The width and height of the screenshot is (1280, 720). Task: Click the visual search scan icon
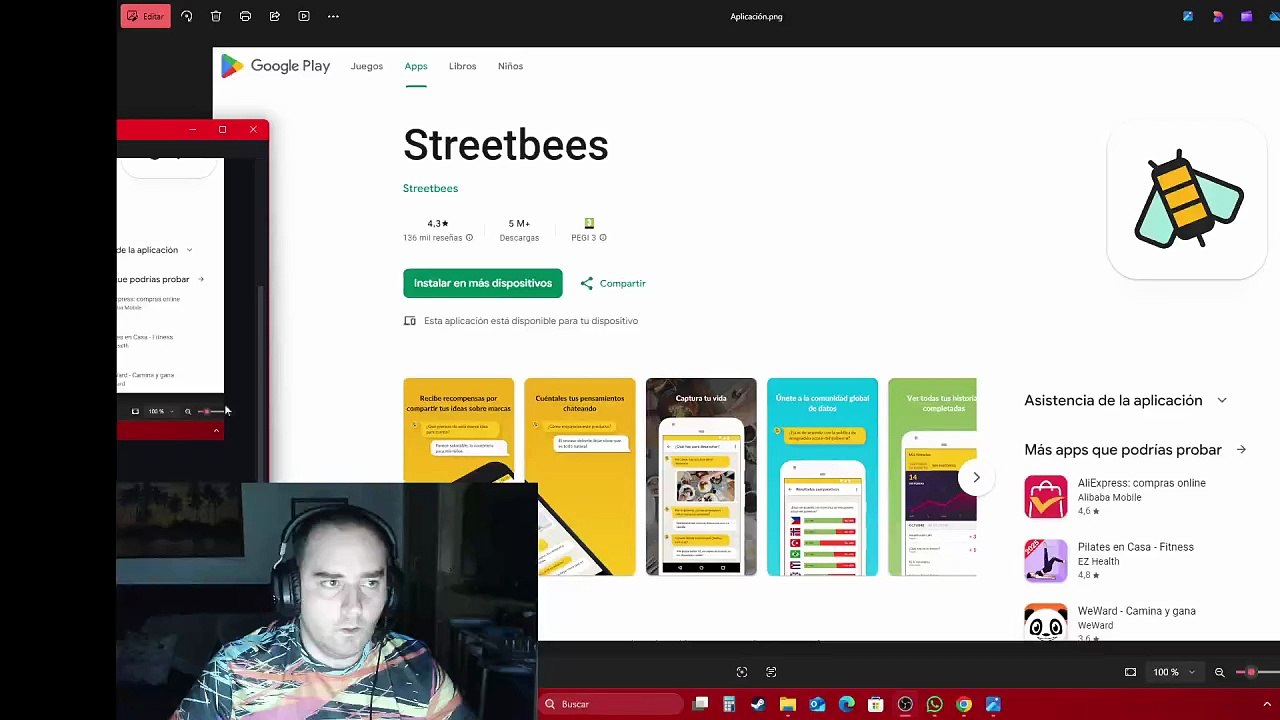click(x=741, y=672)
